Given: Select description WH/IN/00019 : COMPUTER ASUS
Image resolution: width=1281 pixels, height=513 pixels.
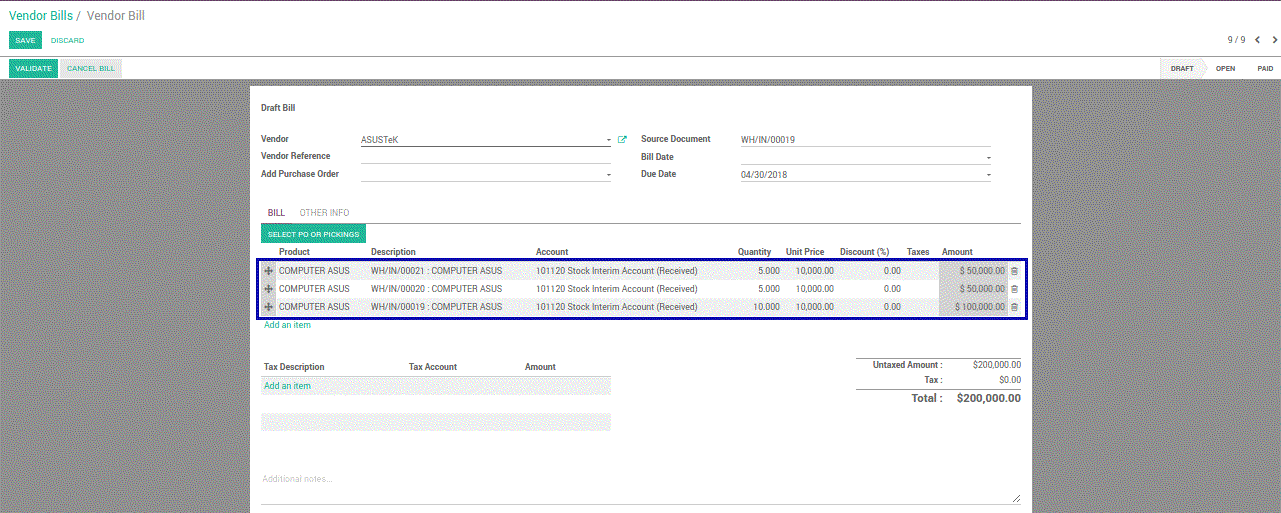Looking at the screenshot, I should 436,307.
